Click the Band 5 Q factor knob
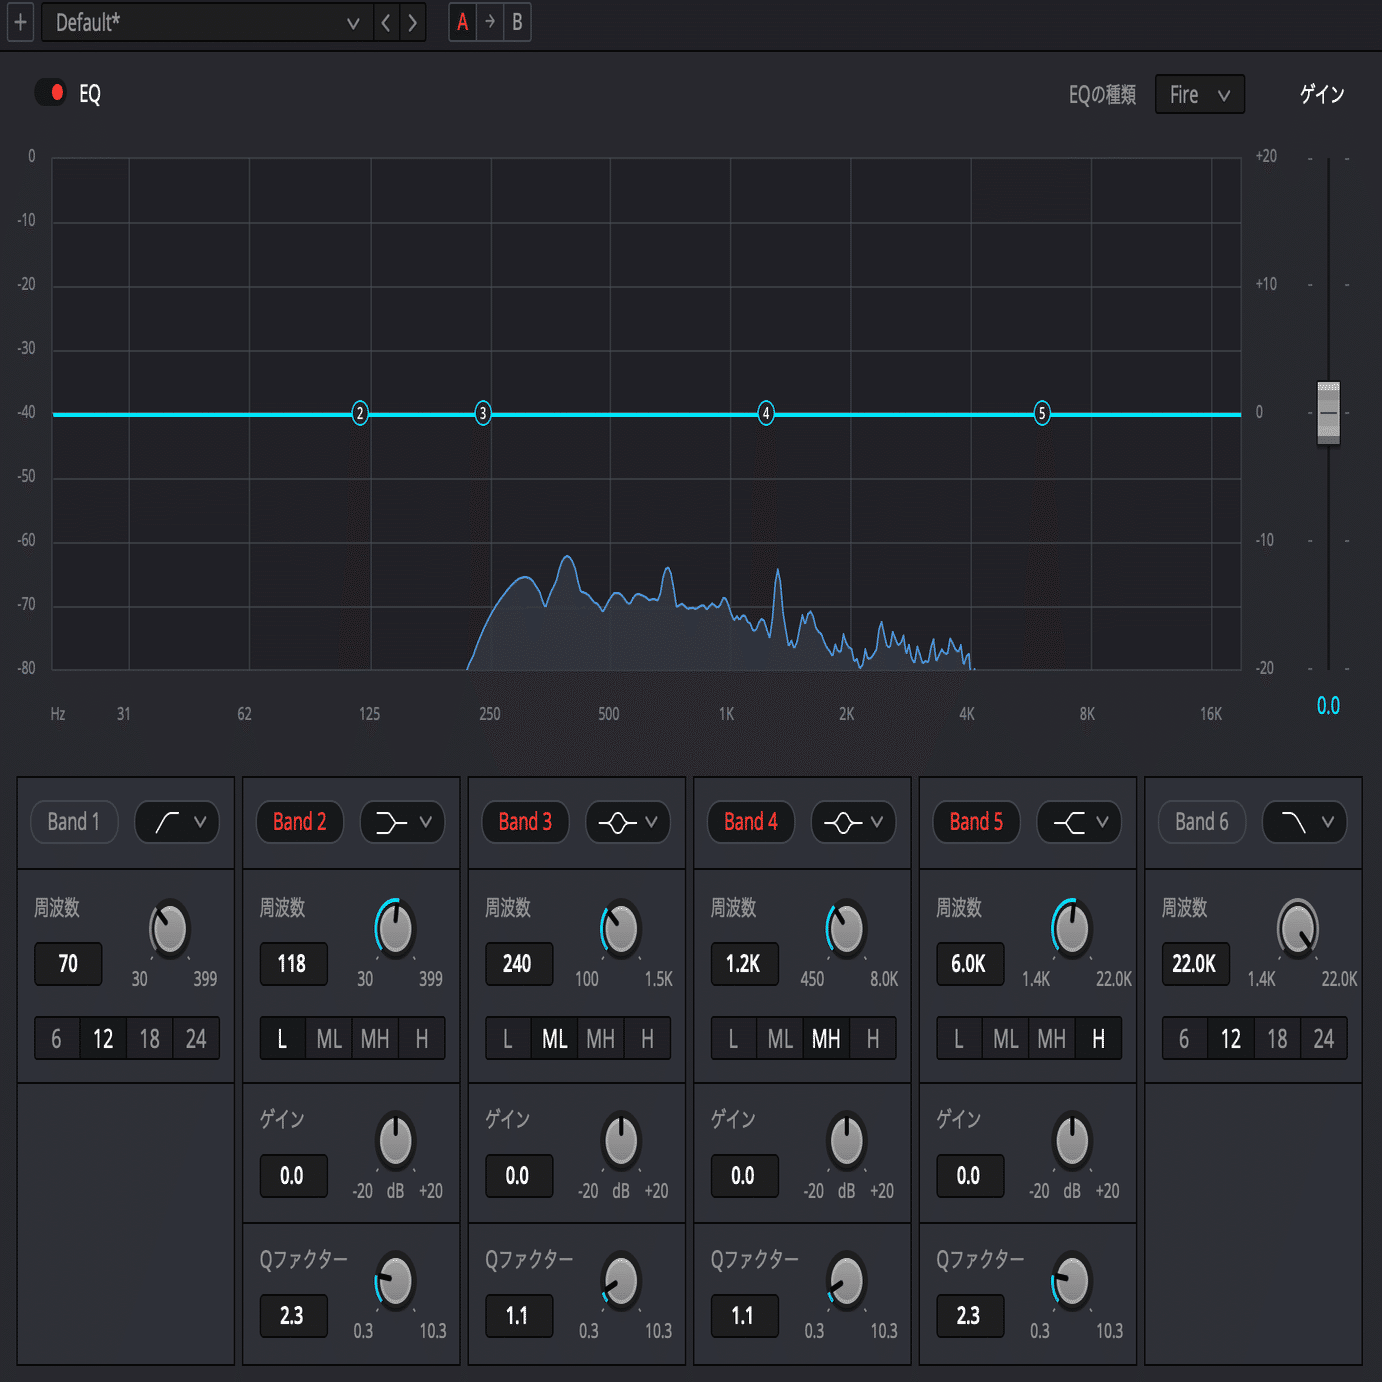The width and height of the screenshot is (1382, 1382). [x=1072, y=1281]
